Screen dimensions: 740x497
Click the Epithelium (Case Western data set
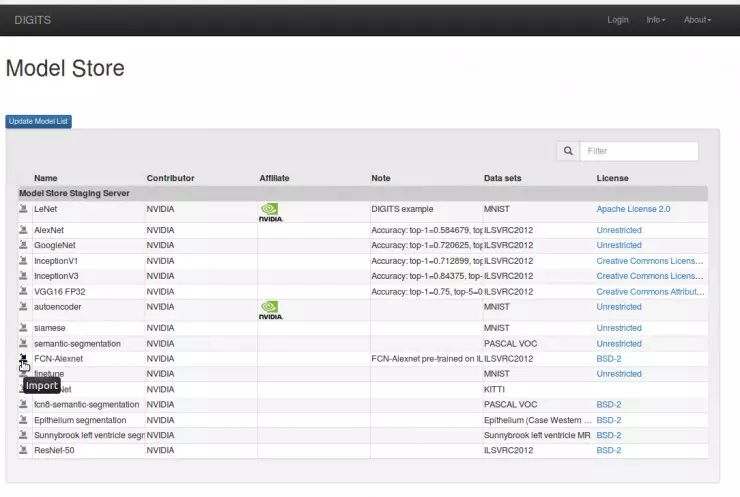click(537, 420)
